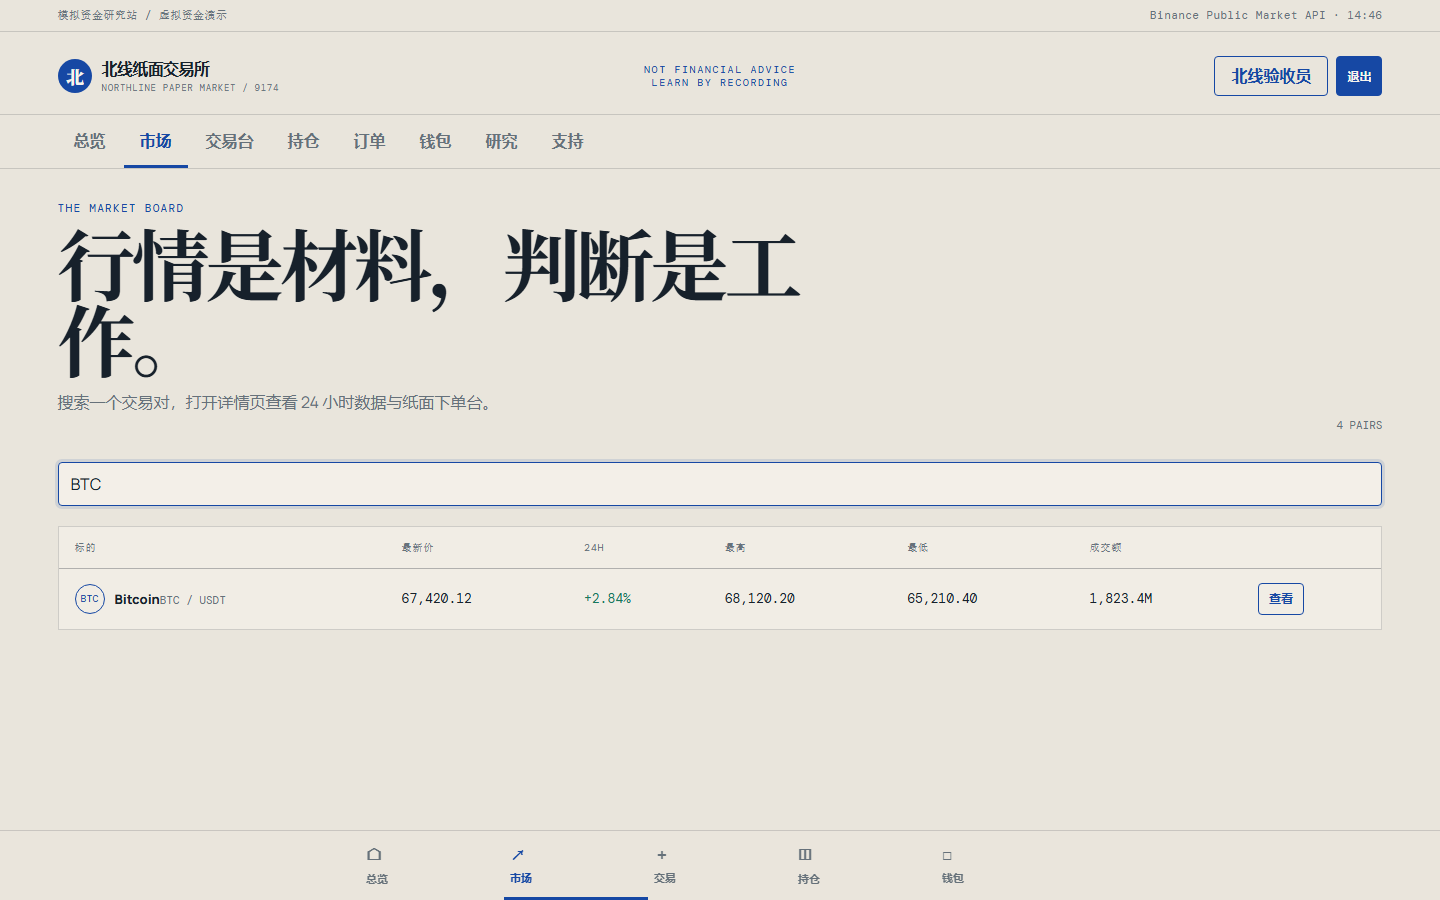The height and width of the screenshot is (900, 1440).
Task: Click the BTC coin icon in Bitcoin row
Action: (90, 599)
